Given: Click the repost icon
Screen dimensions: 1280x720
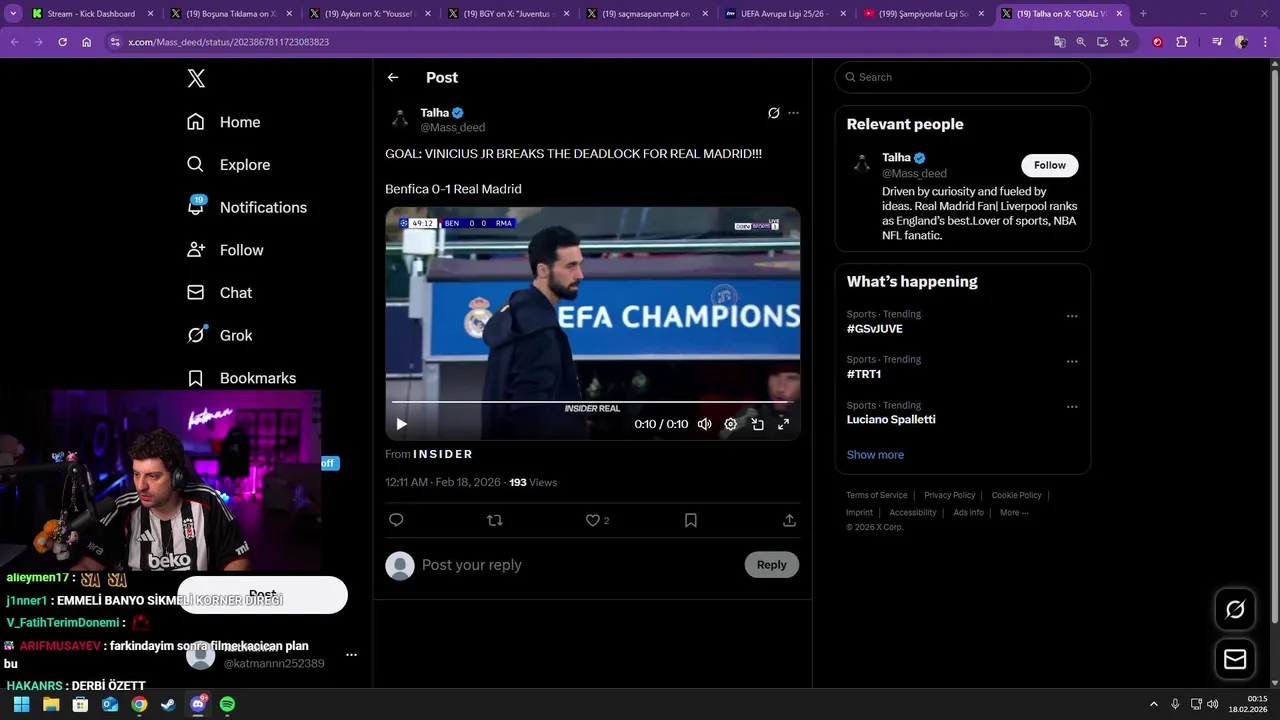Looking at the screenshot, I should point(494,520).
